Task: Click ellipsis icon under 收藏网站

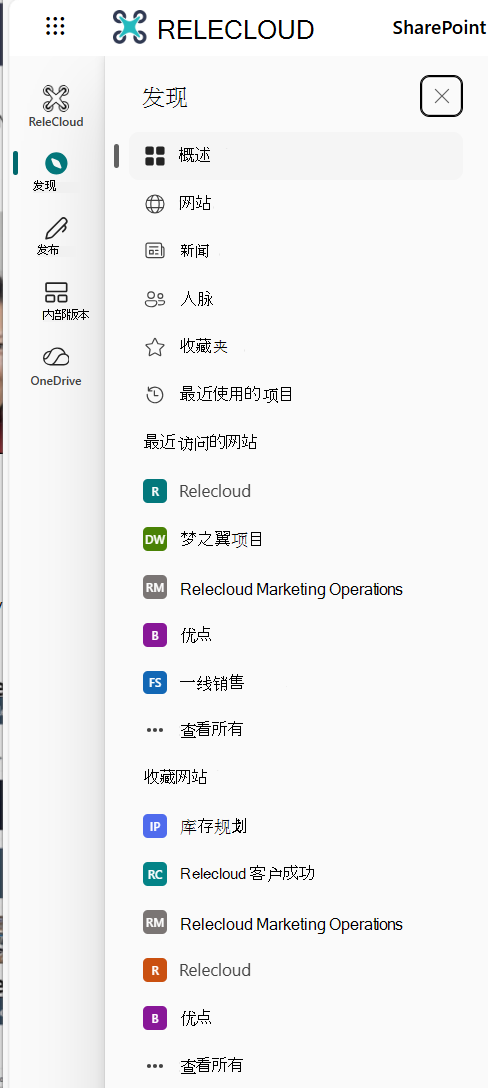Action: (155, 1066)
